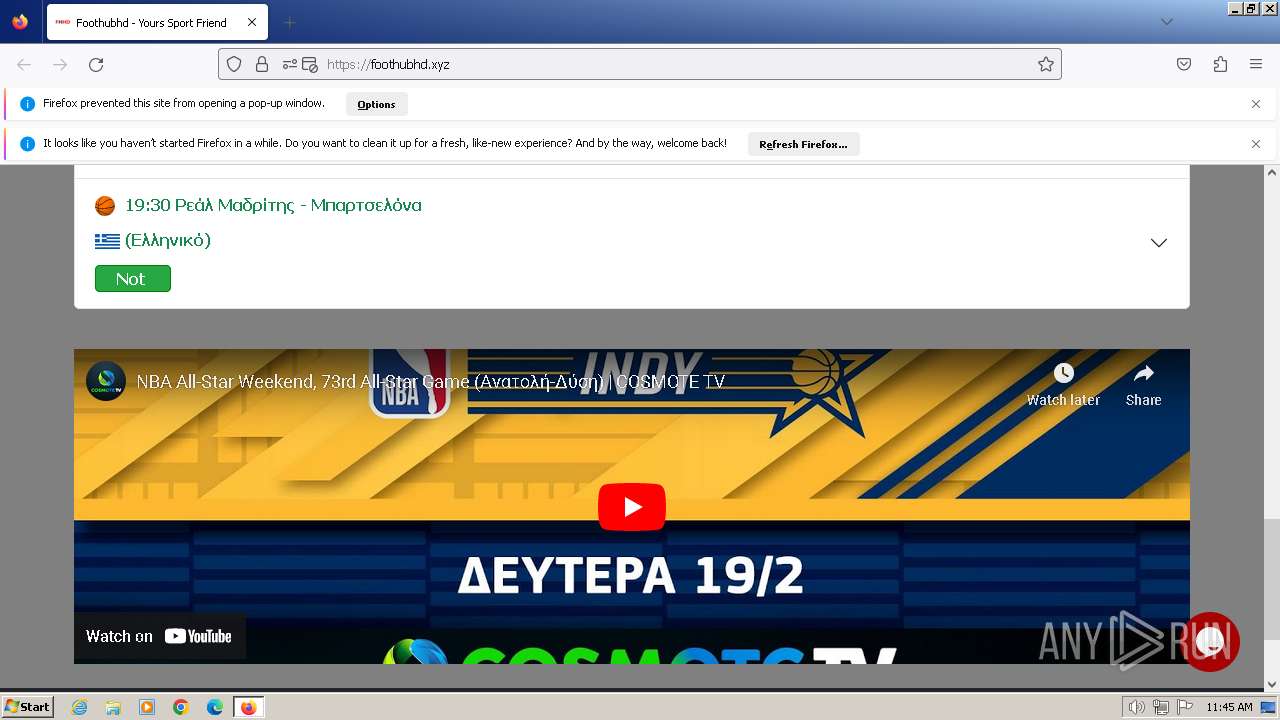Open the Extensions puzzle icon
The width and height of the screenshot is (1280, 720).
point(1220,64)
